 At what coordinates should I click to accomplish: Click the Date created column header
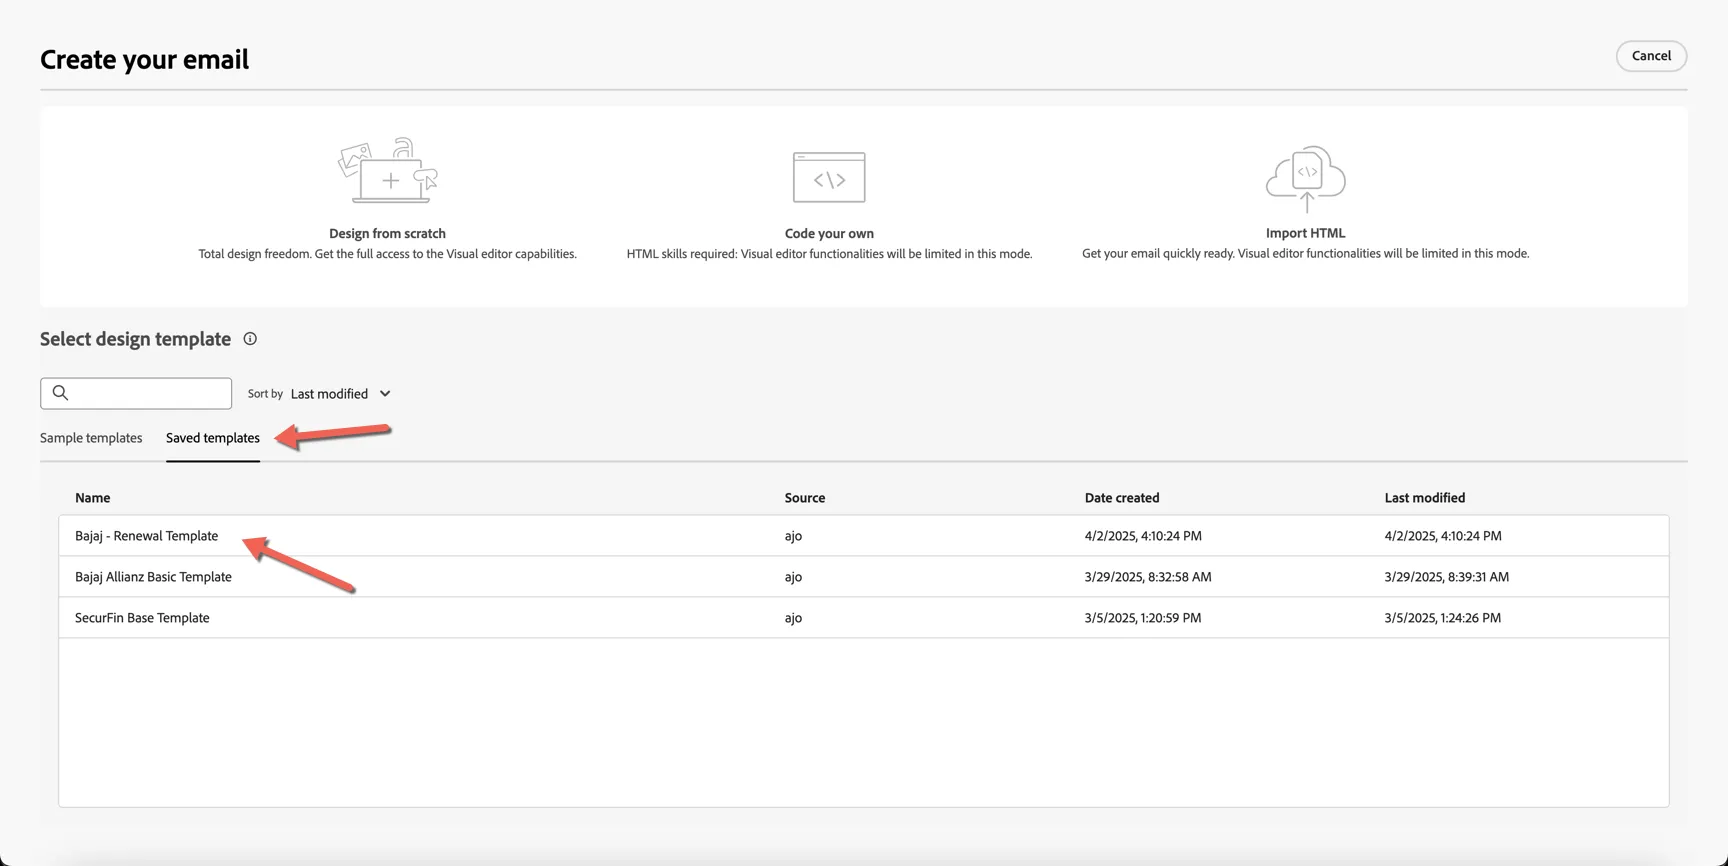coord(1122,498)
